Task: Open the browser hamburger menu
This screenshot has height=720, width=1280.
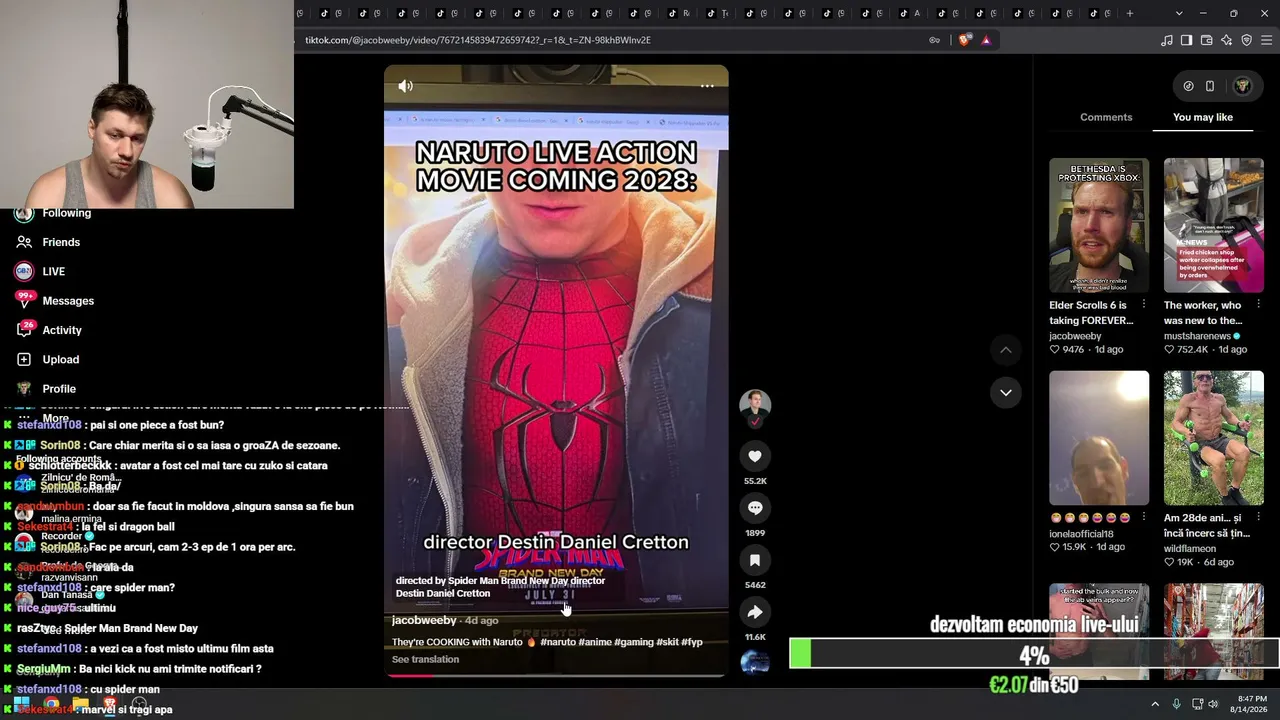Action: click(x=1267, y=40)
